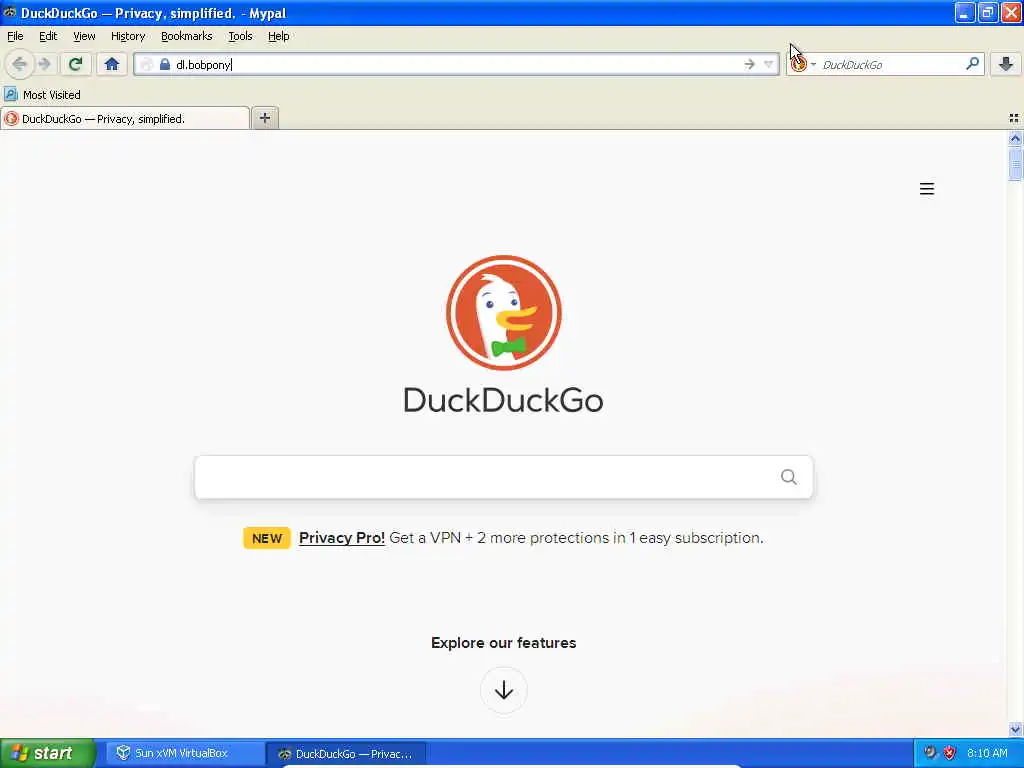Open the address bar history dropdown
The image size is (1024, 768).
click(769, 64)
